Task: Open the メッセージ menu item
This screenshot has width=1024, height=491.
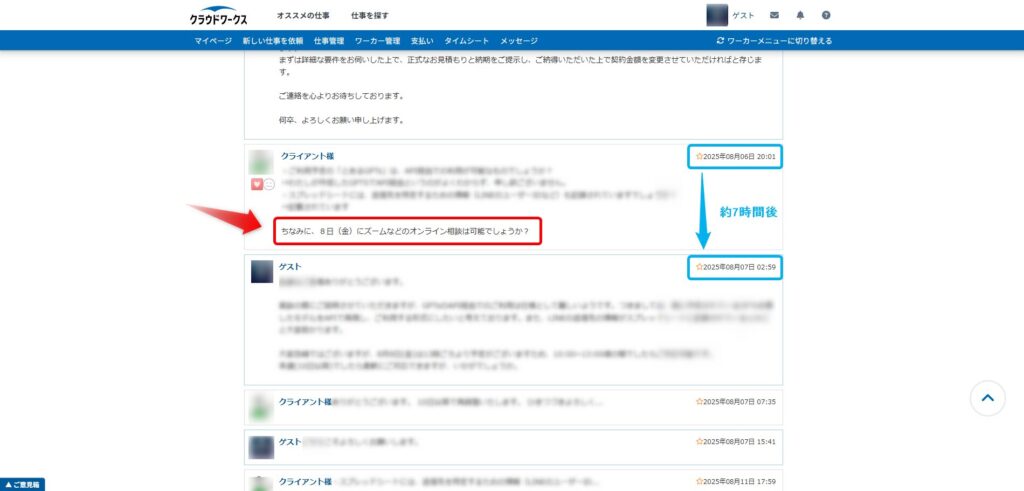Action: [x=519, y=41]
